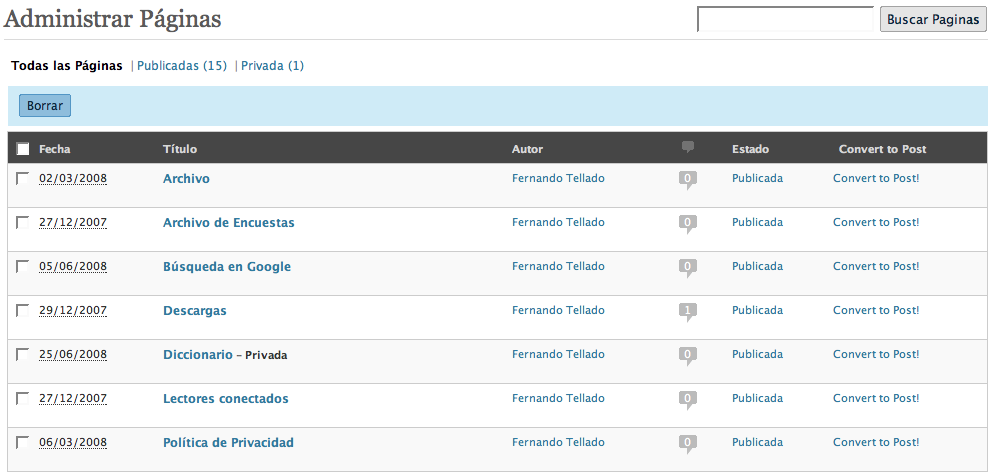
Task: Click comment bubble for Diccionario row
Action: coord(687,355)
